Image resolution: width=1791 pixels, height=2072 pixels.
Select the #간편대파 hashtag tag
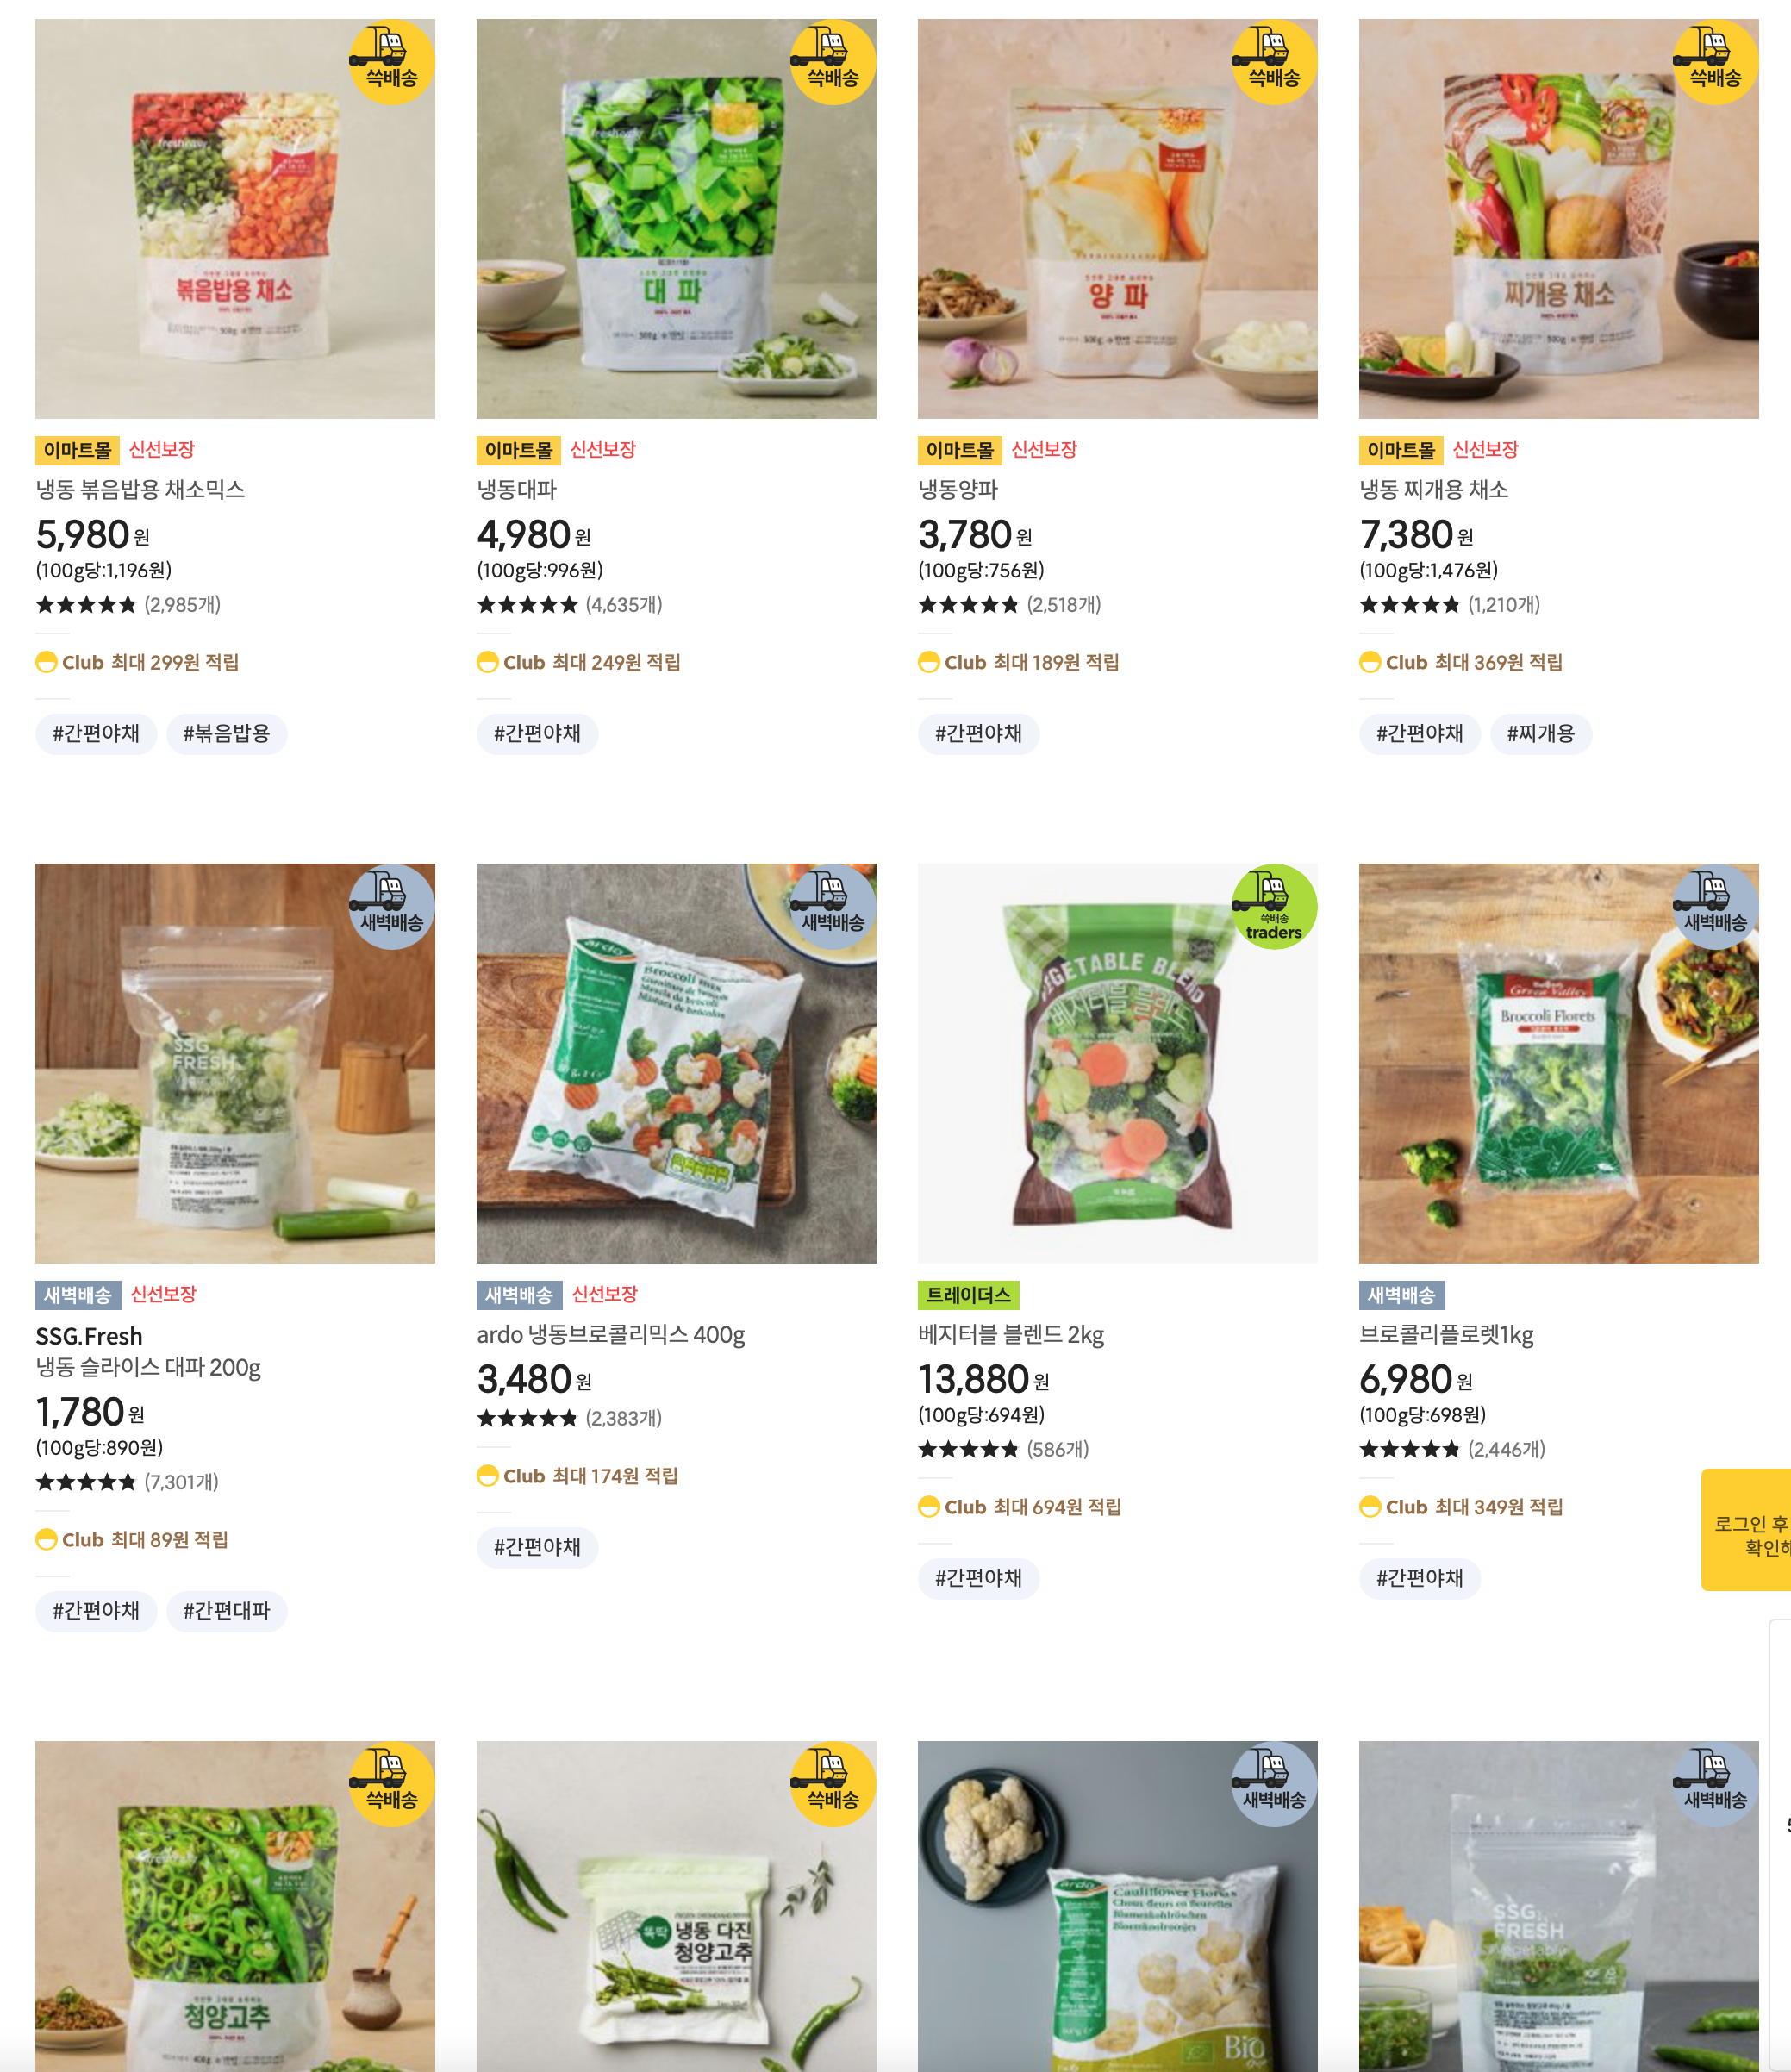[x=227, y=1611]
